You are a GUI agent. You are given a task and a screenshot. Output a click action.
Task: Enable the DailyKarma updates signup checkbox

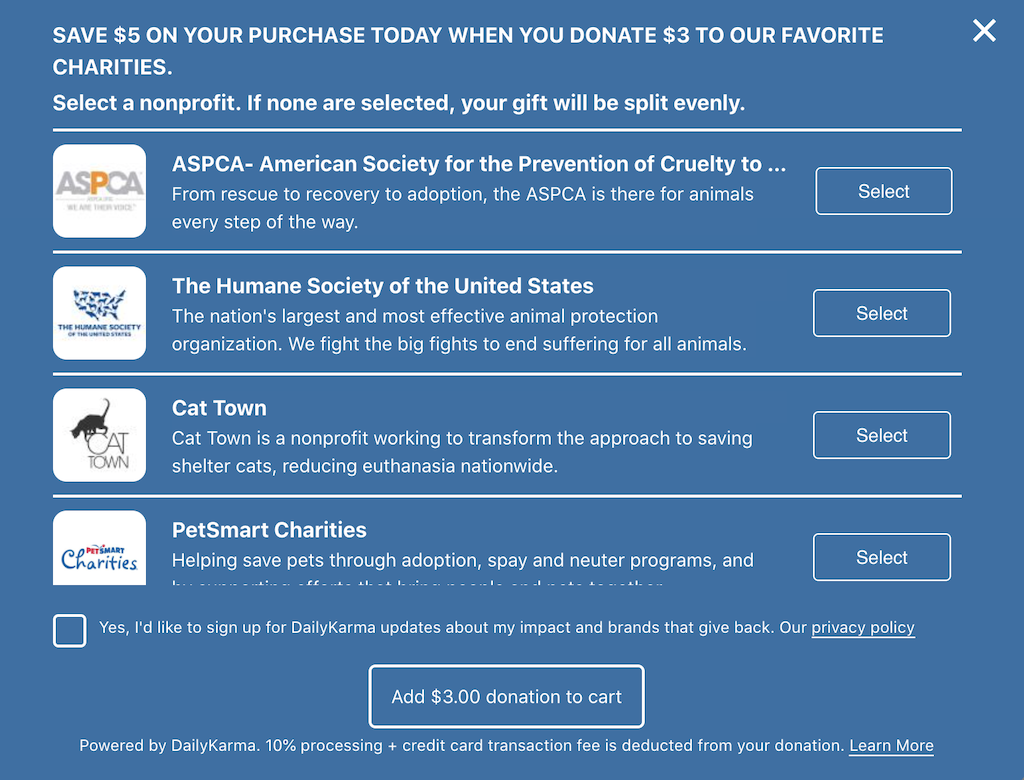coord(70,631)
